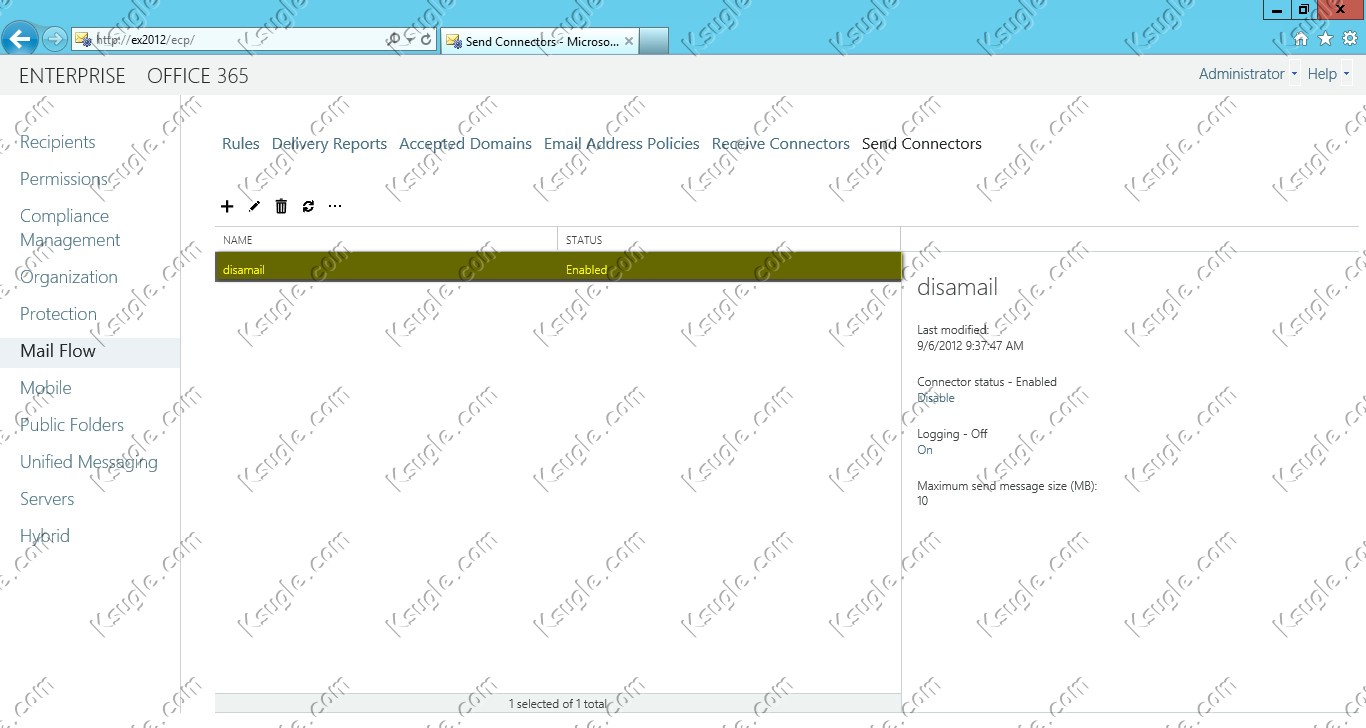Click the browser Forward arrow button
This screenshot has height=728, width=1366.
click(54, 40)
